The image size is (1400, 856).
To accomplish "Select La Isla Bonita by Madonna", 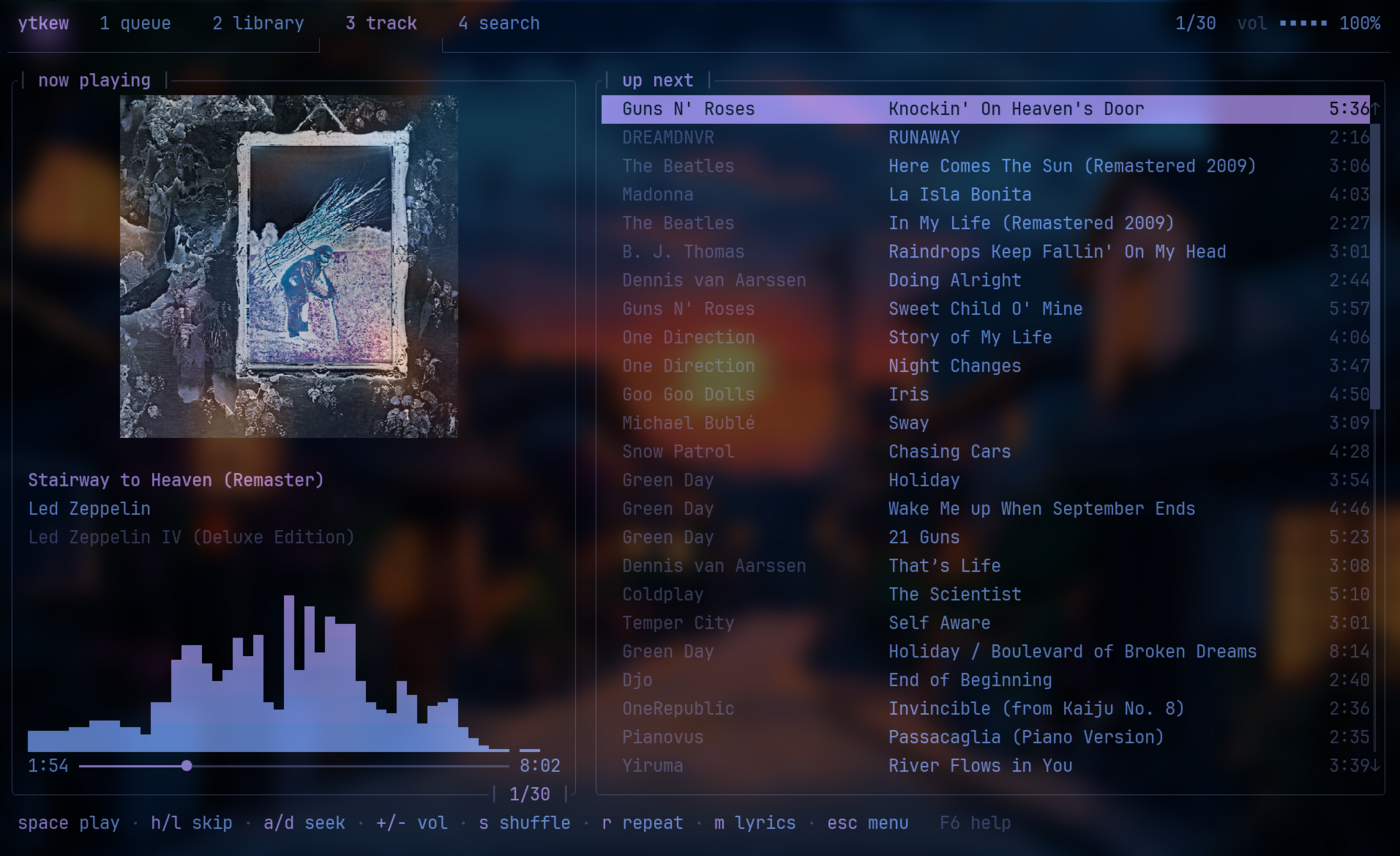I will pos(985,194).
